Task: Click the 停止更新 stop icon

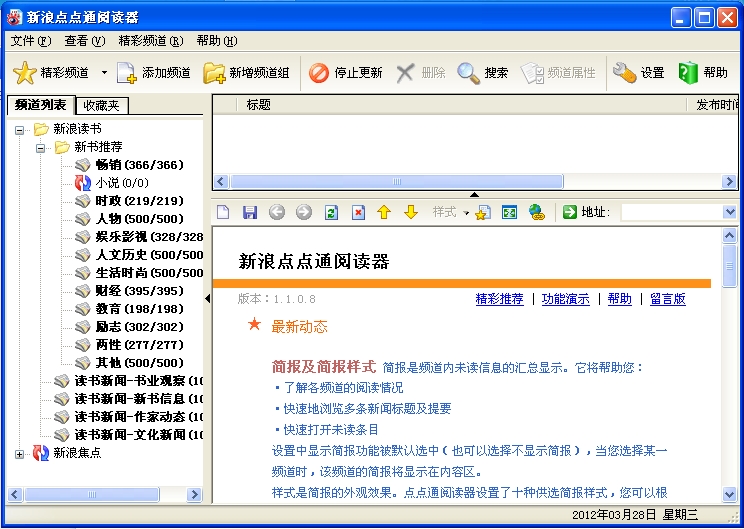Action: [318, 73]
